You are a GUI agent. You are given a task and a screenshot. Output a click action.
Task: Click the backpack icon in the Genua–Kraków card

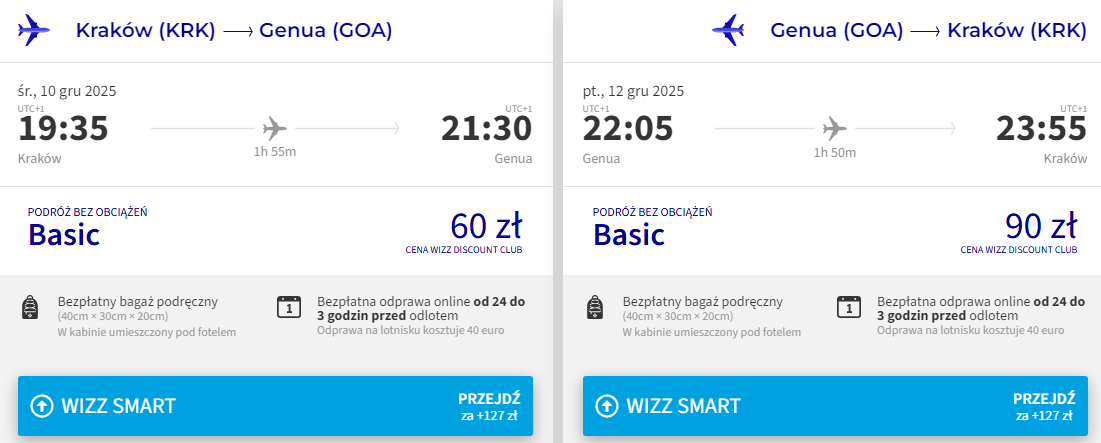[594, 307]
